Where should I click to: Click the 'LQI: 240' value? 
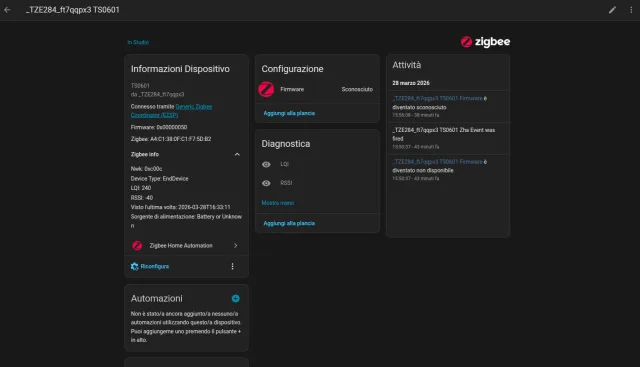point(141,188)
